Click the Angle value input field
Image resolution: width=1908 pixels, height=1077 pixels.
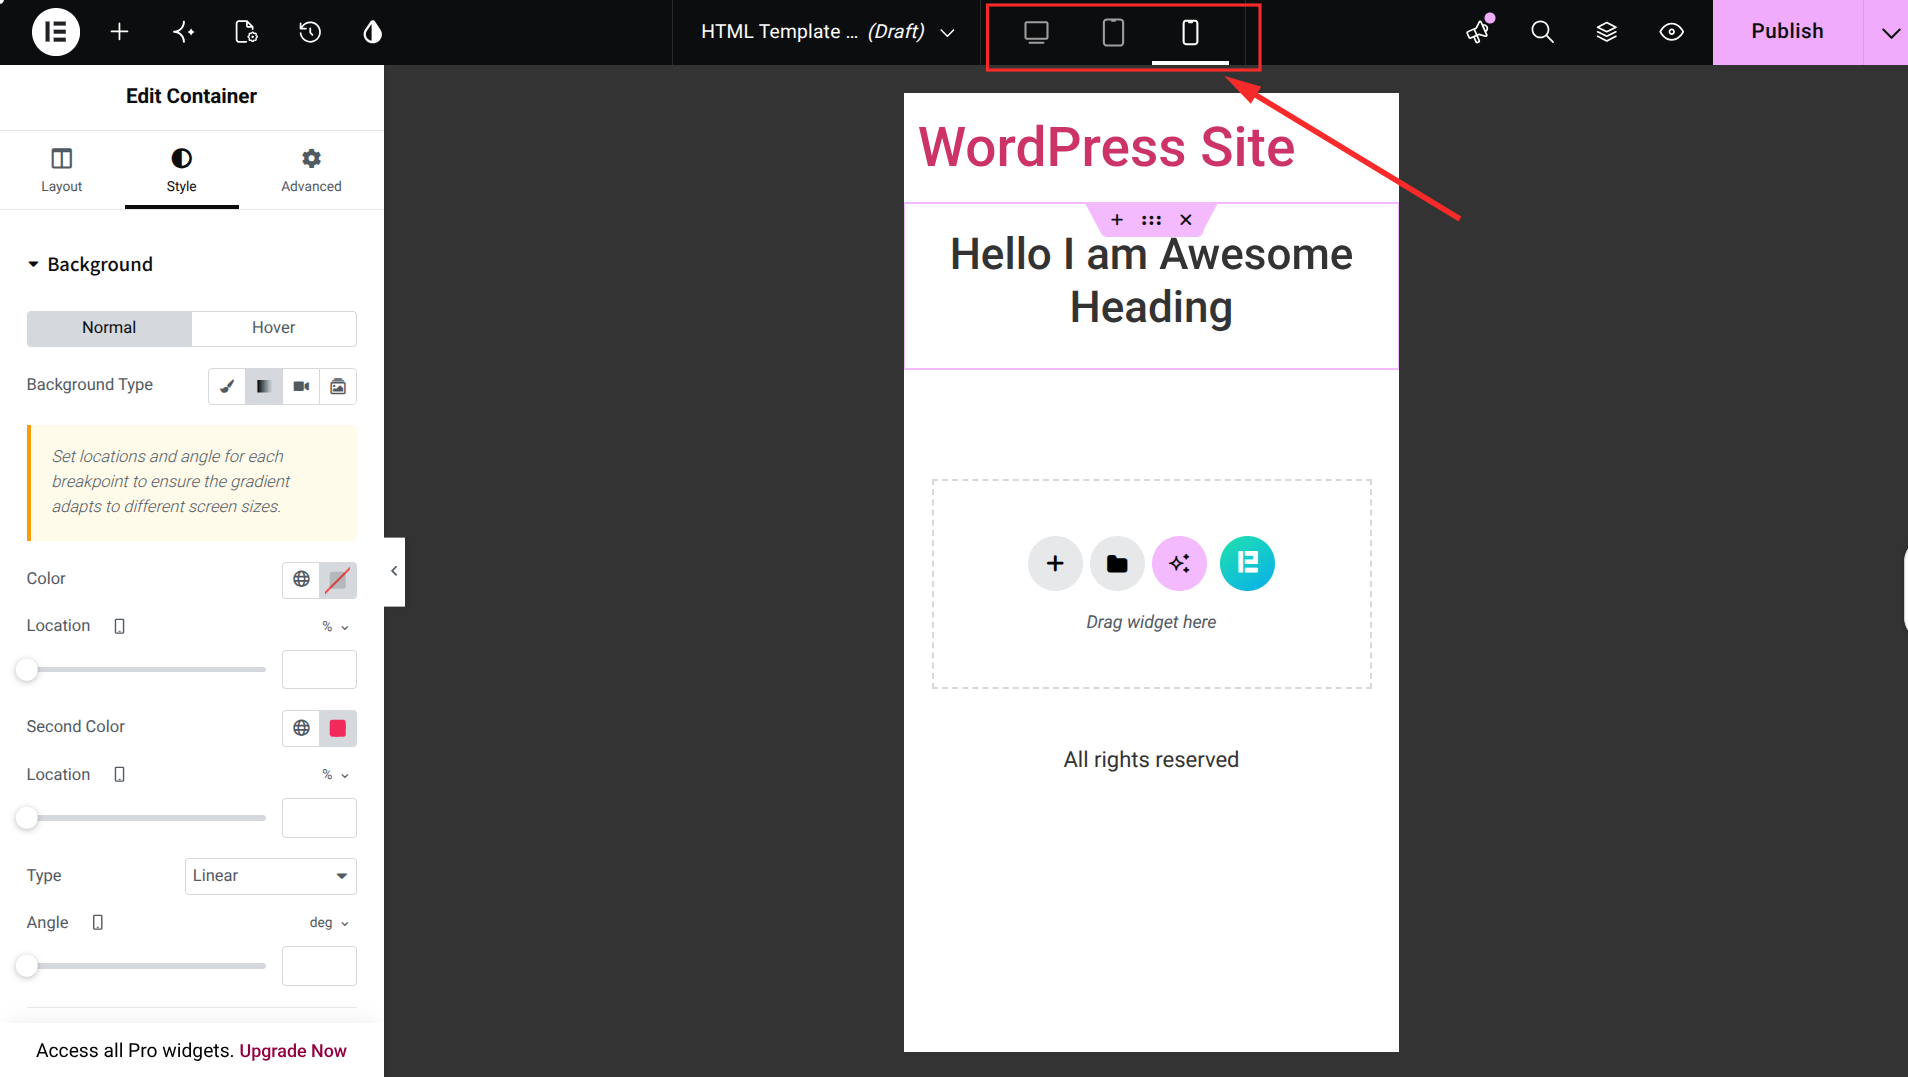tap(319, 966)
